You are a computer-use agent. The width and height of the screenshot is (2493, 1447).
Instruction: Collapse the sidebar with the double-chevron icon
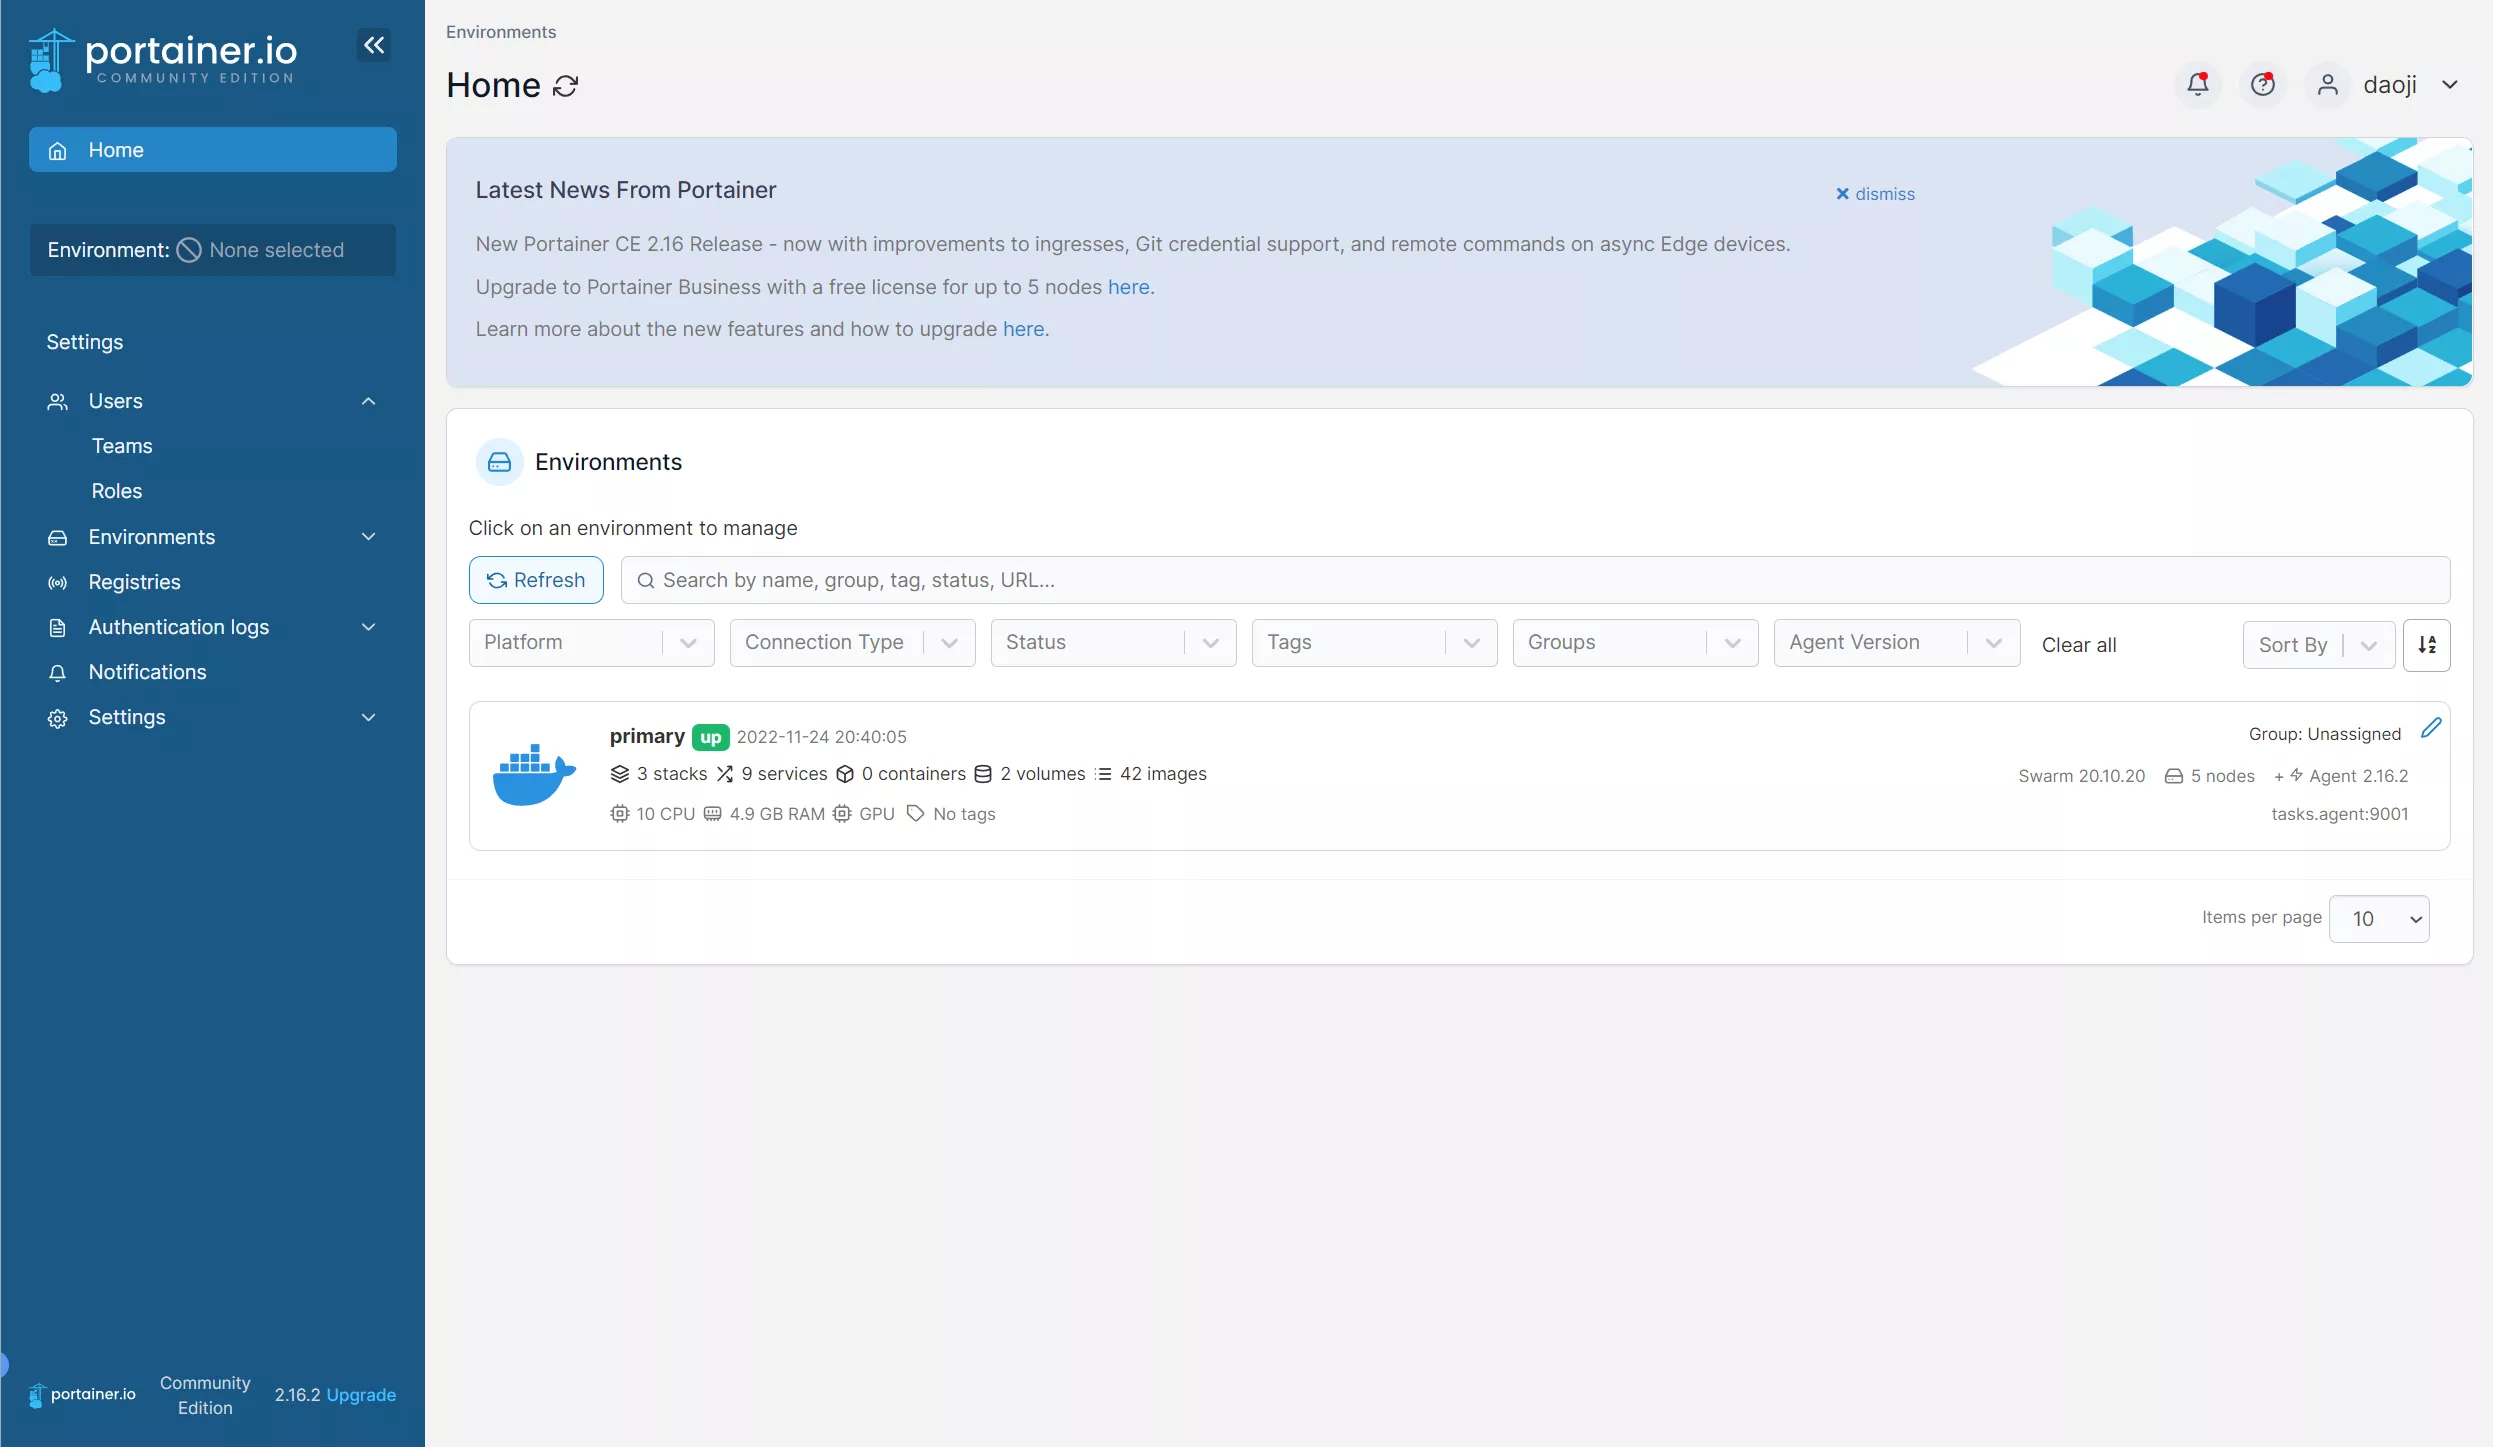pos(374,45)
